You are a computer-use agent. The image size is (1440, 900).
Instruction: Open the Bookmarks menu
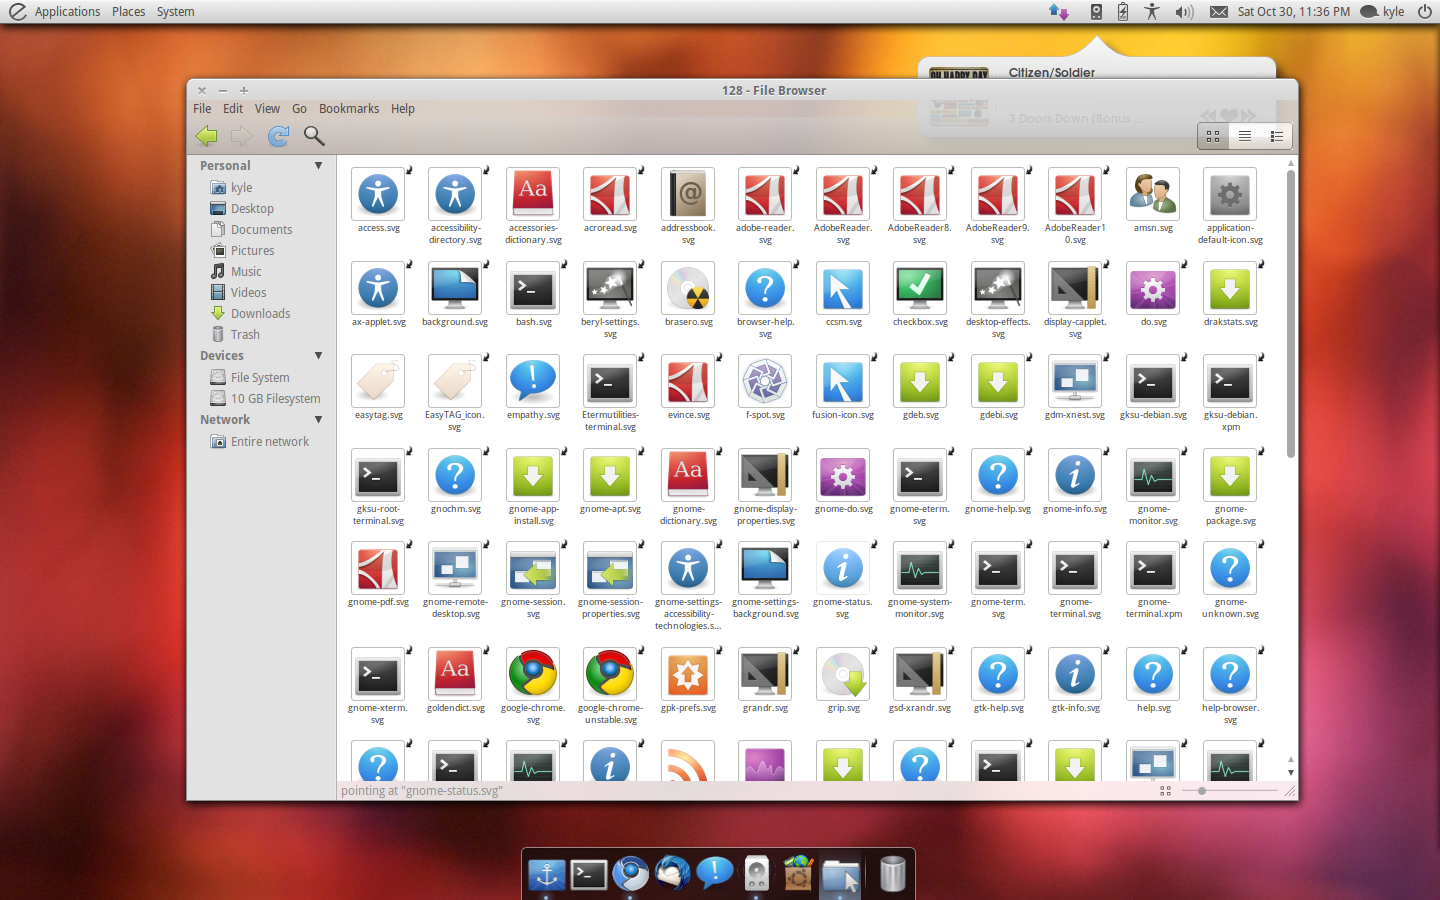click(x=348, y=108)
